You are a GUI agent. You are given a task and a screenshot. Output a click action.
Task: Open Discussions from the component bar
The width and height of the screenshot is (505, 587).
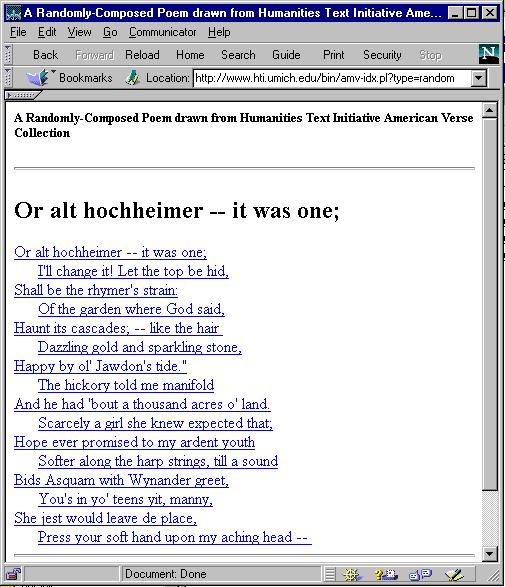(x=420, y=574)
